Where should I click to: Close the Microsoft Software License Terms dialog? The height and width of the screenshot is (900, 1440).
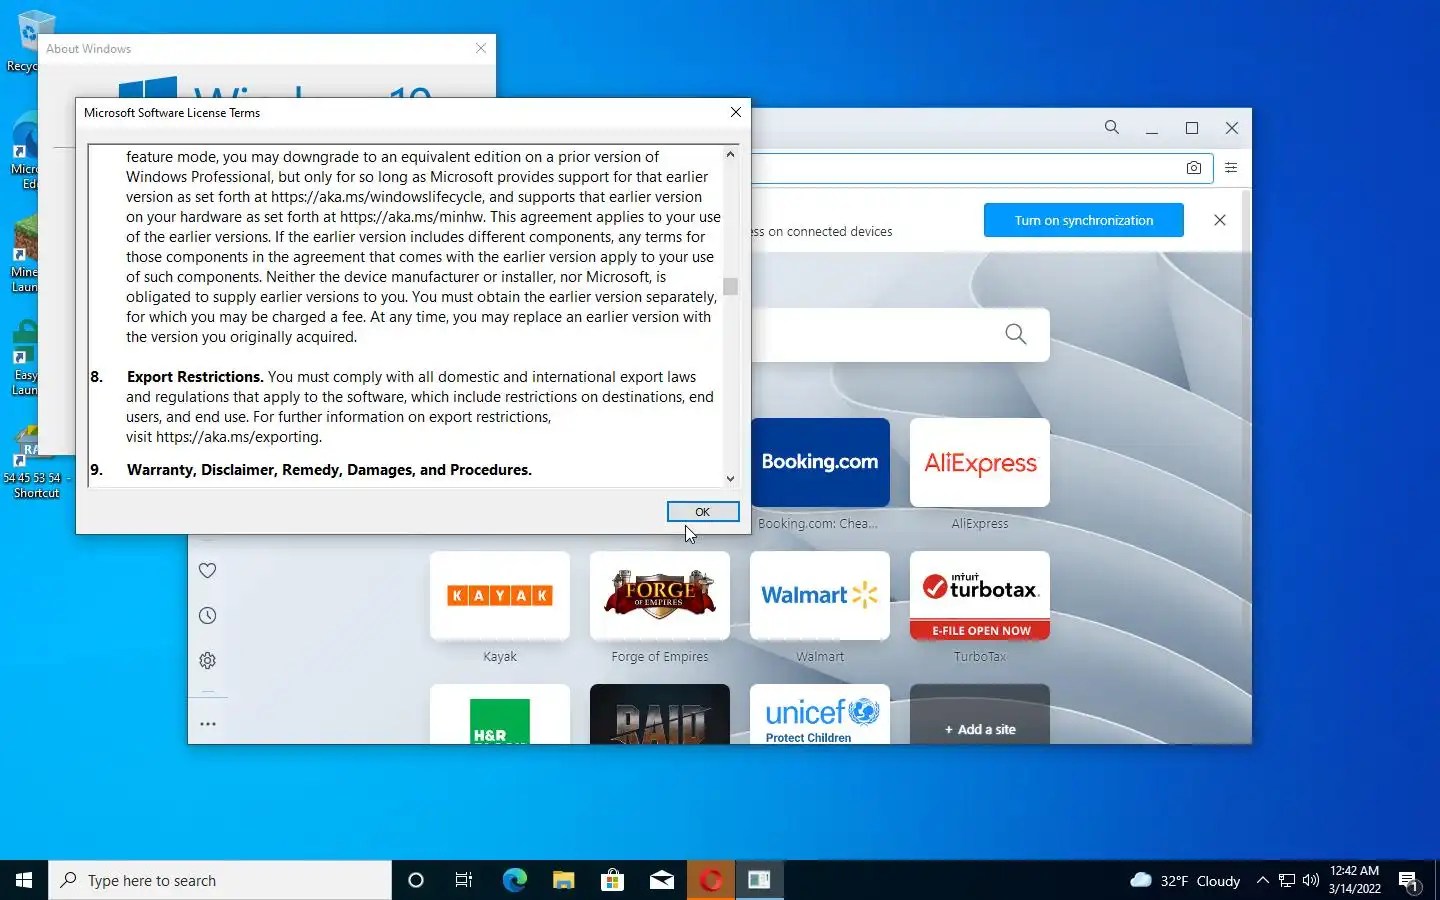point(736,112)
